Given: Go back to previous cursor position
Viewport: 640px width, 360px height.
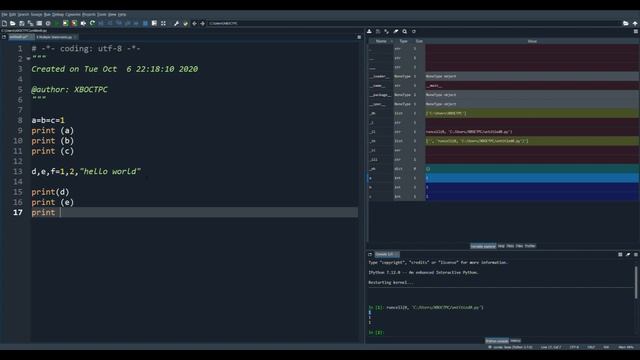Looking at the screenshot, I should [194, 23].
